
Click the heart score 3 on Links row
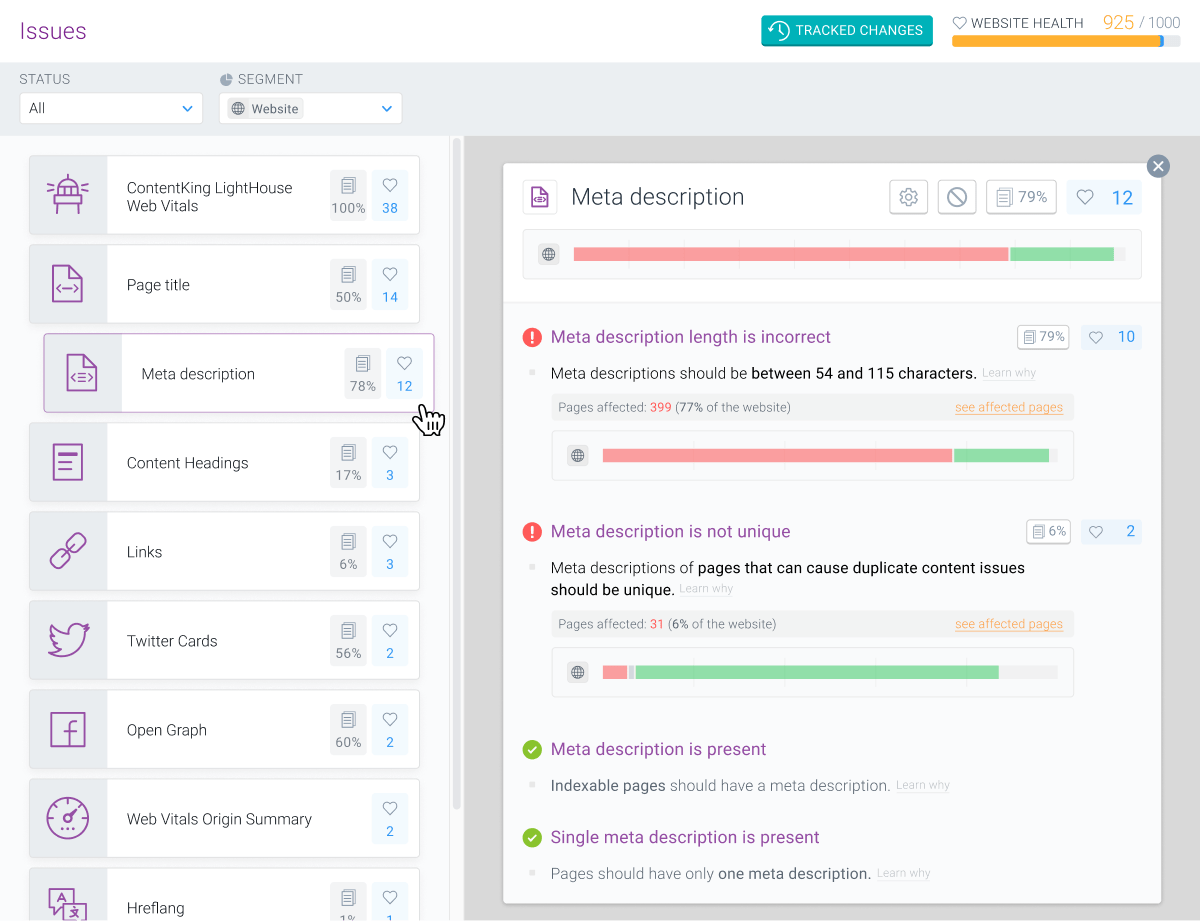click(x=390, y=551)
